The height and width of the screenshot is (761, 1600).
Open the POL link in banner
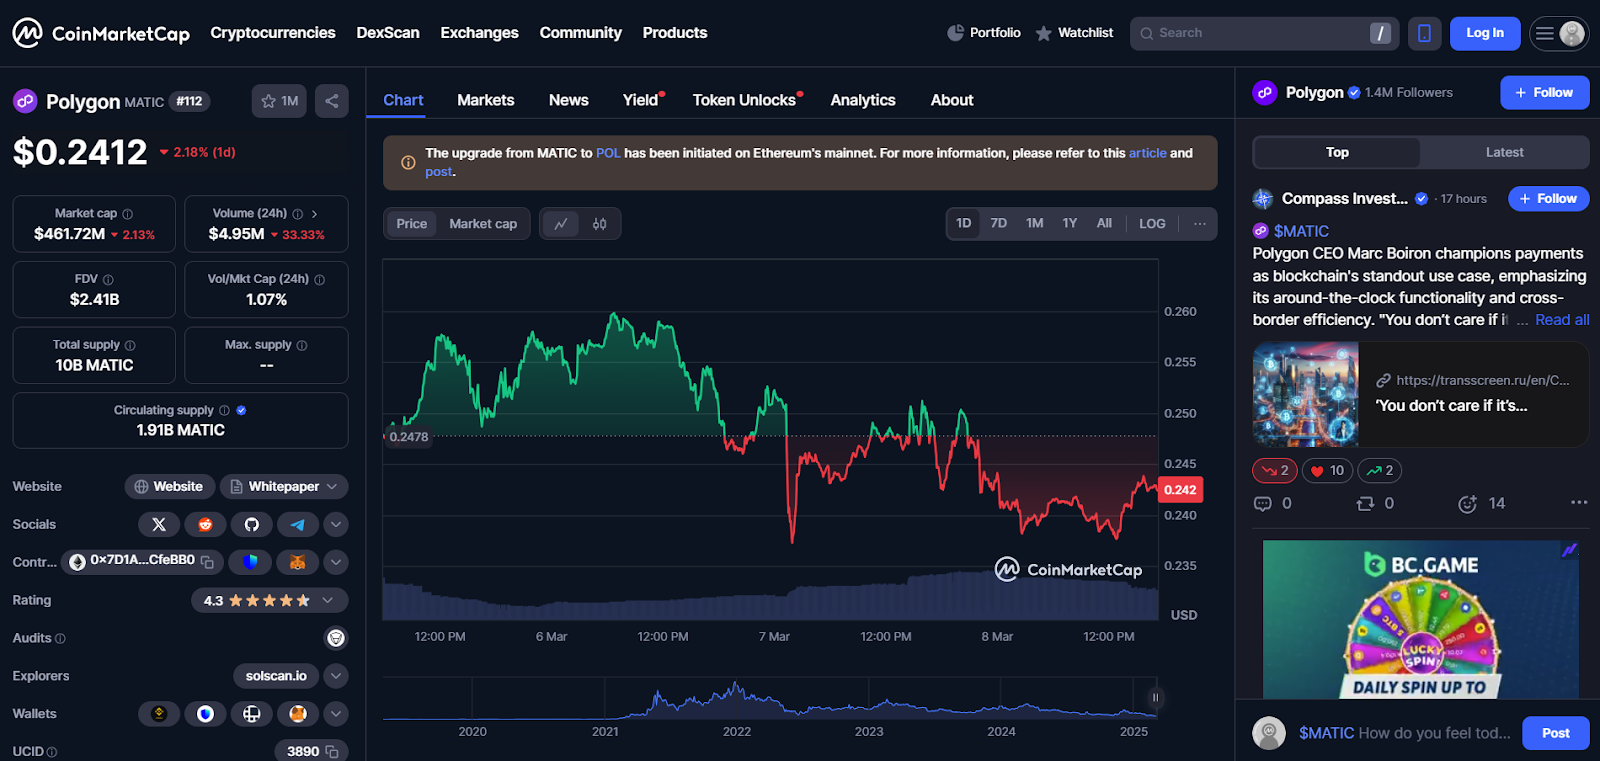[x=608, y=153]
